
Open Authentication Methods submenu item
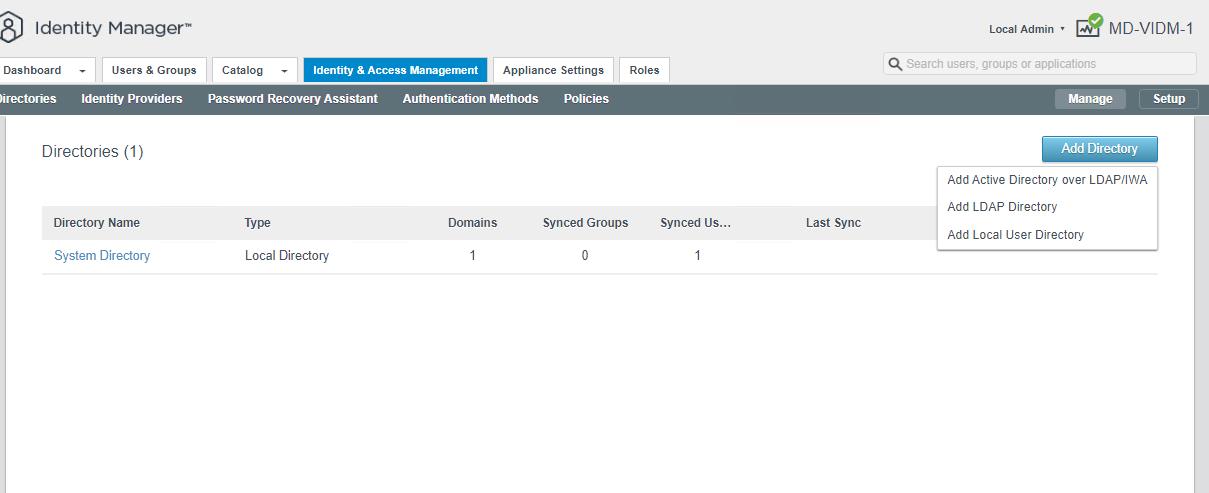coord(471,99)
